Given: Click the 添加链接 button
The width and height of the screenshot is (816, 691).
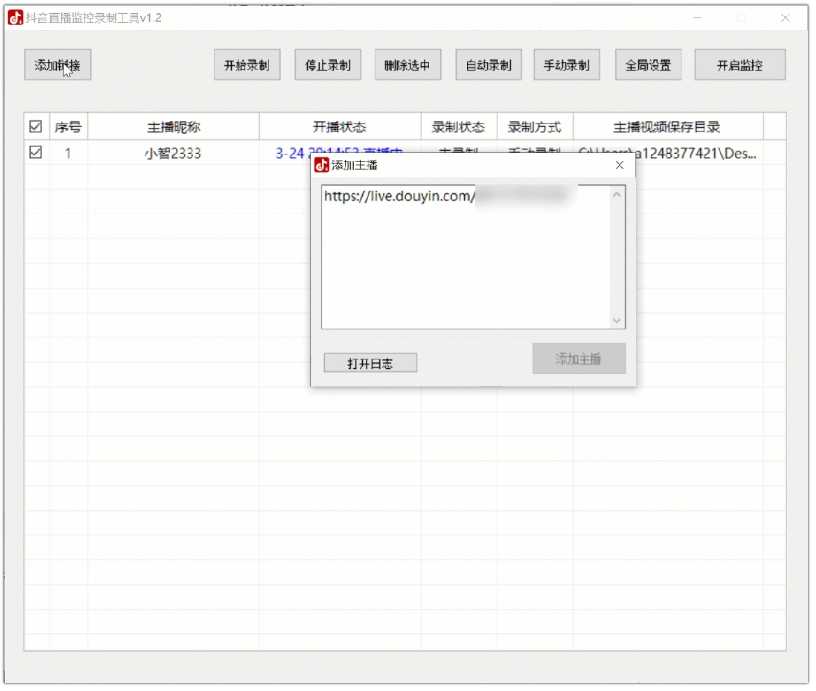Looking at the screenshot, I should tap(58, 65).
